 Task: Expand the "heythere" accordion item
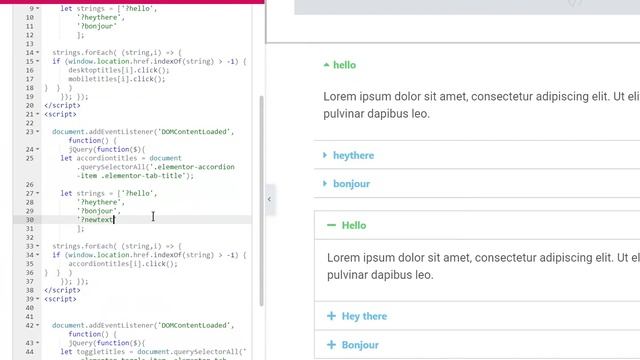click(x=353, y=156)
